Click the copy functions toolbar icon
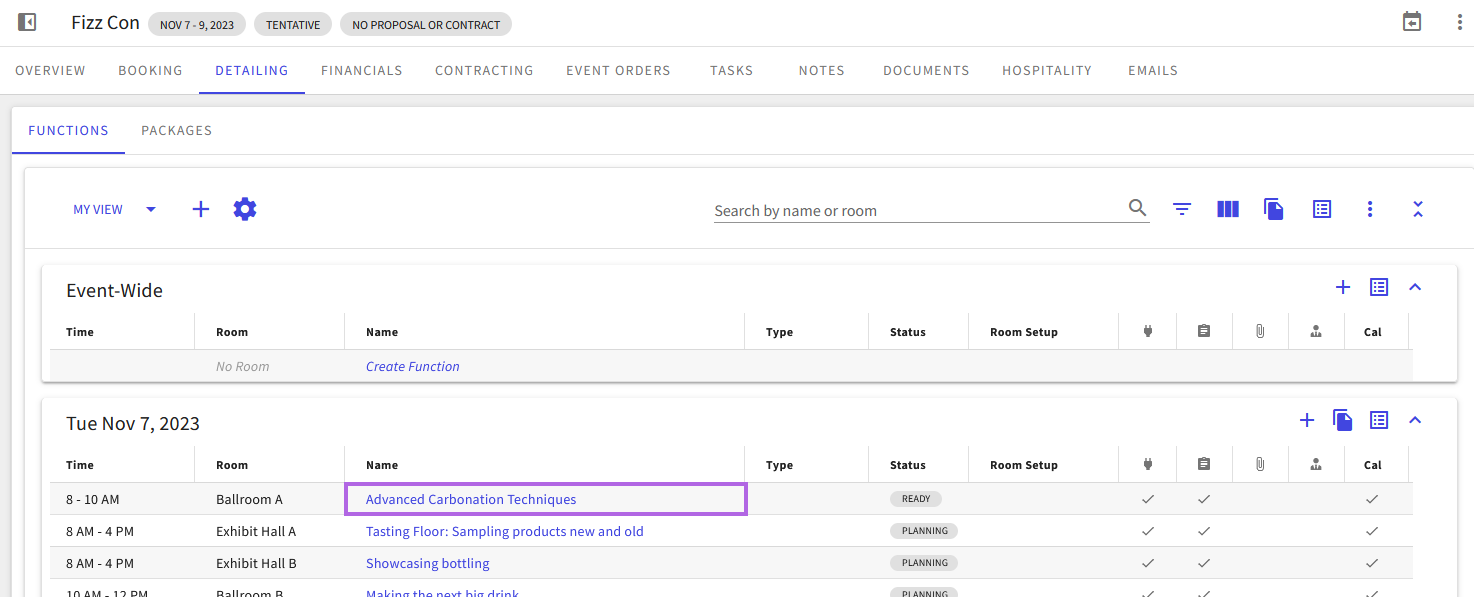Screen dimensions: 1474x597 pyautogui.click(x=1274, y=209)
